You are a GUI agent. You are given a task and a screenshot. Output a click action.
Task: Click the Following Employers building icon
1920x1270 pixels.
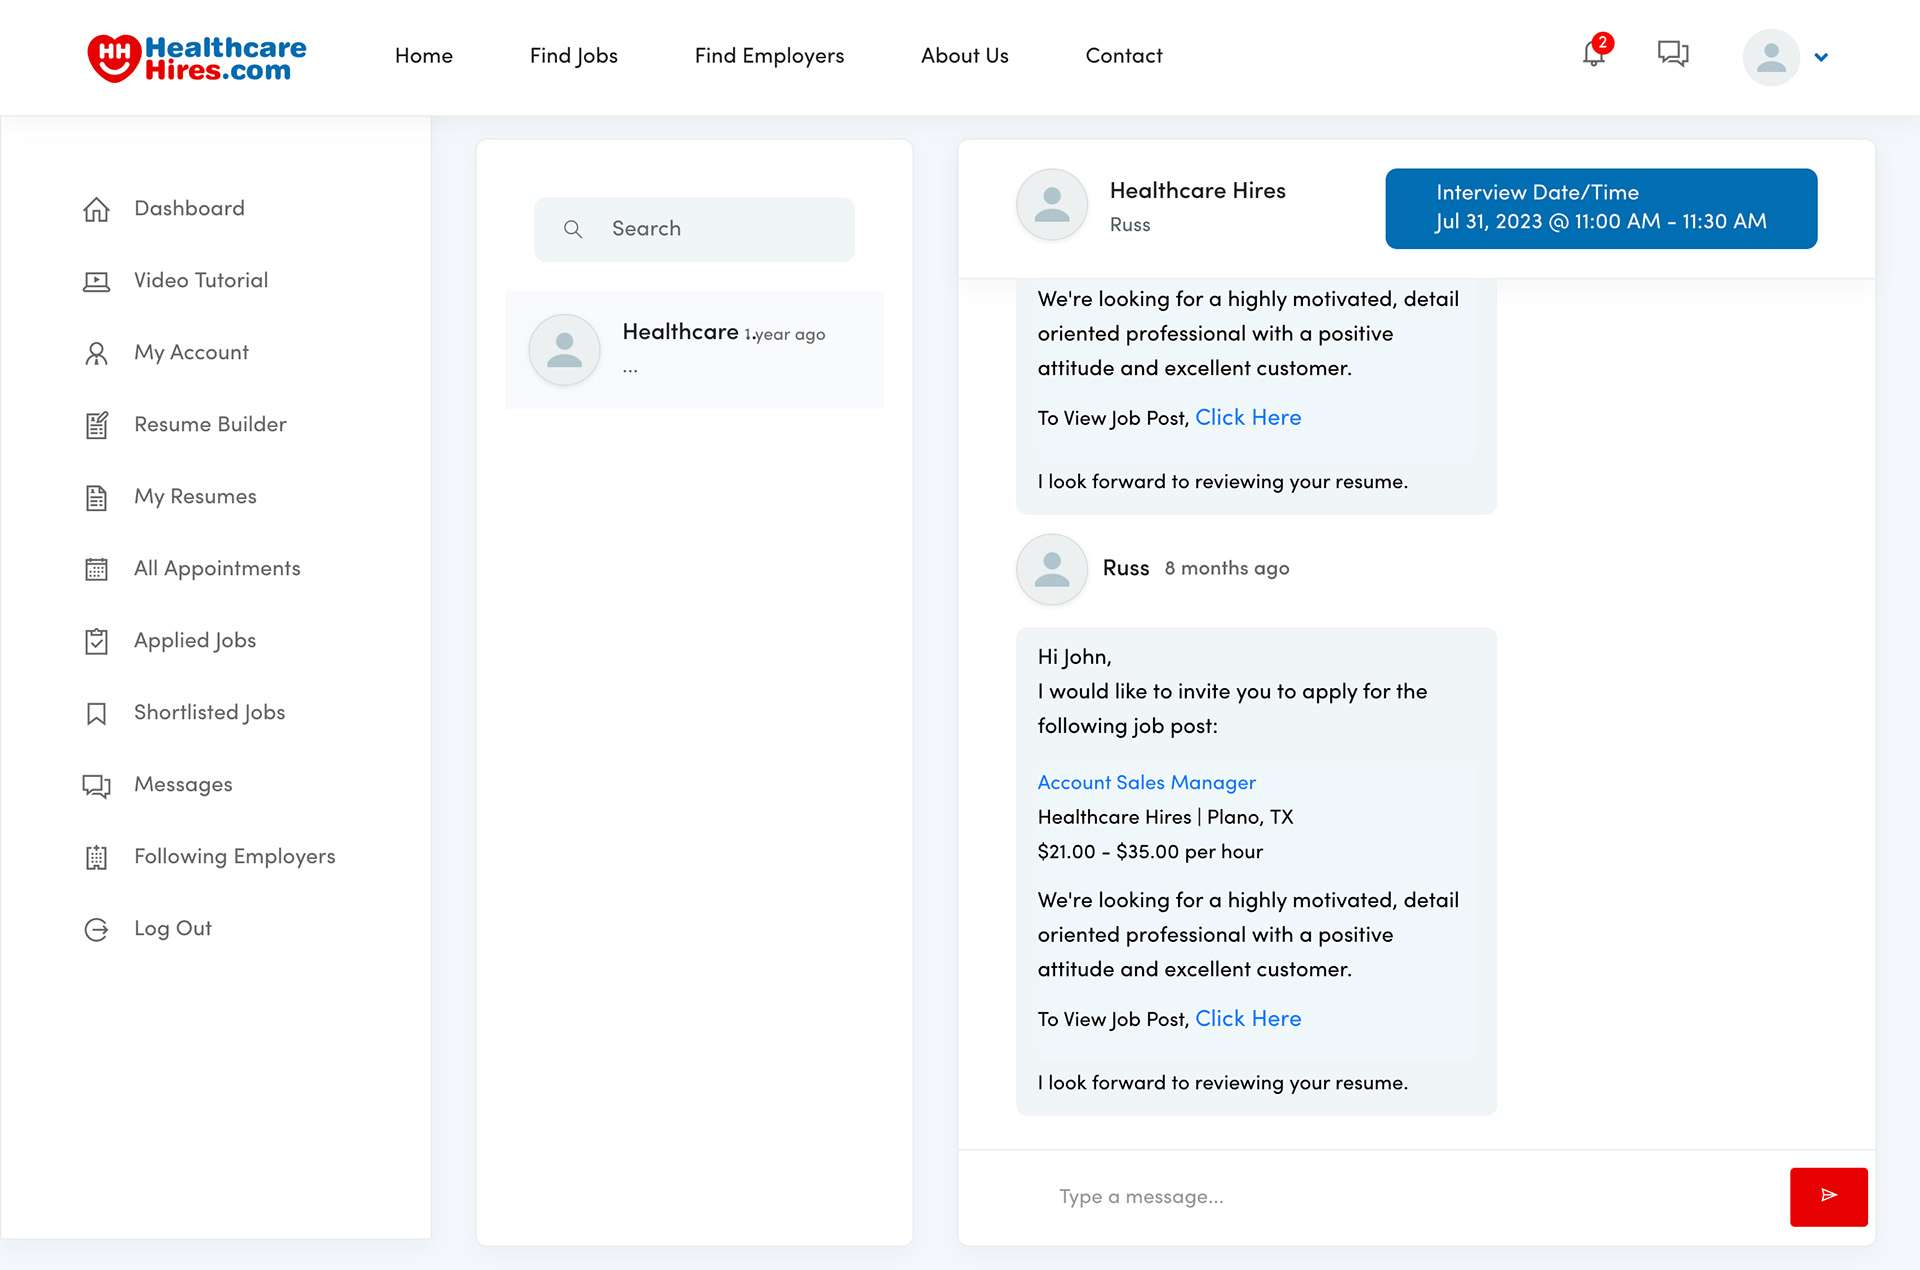click(x=96, y=857)
